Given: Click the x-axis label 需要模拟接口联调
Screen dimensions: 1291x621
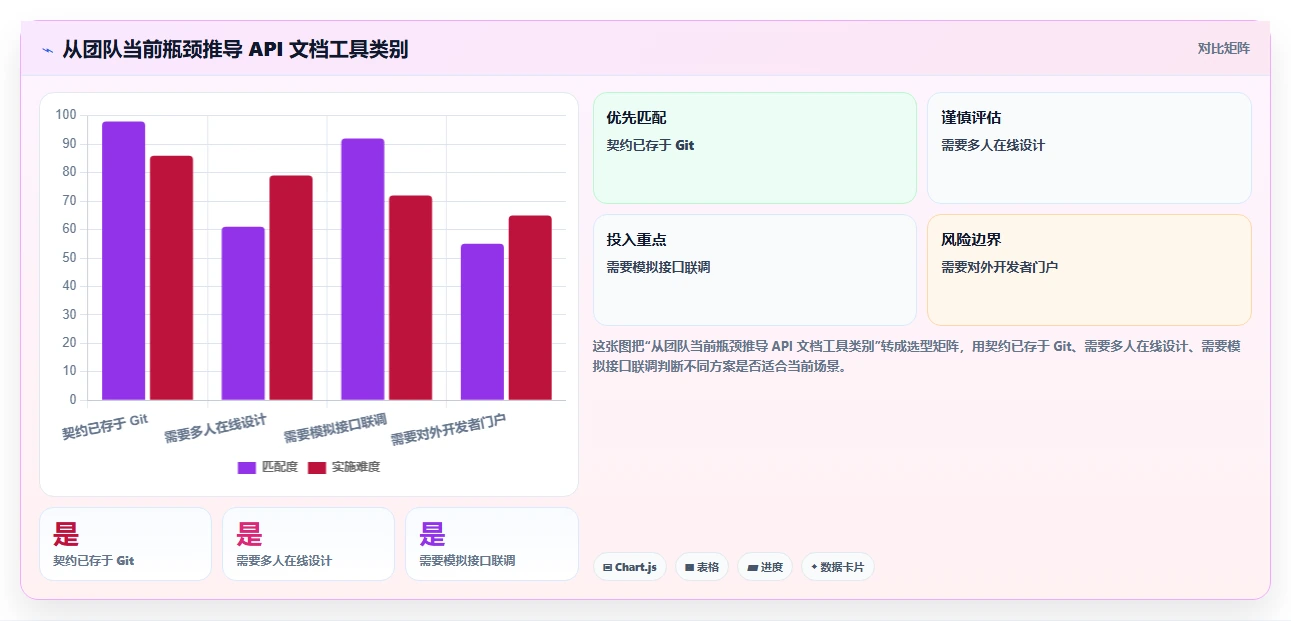Looking at the screenshot, I should [335, 429].
